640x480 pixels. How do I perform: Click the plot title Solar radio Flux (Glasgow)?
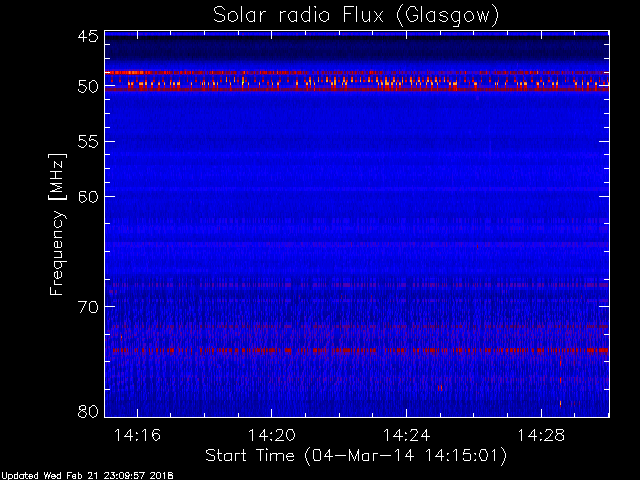[x=356, y=16]
